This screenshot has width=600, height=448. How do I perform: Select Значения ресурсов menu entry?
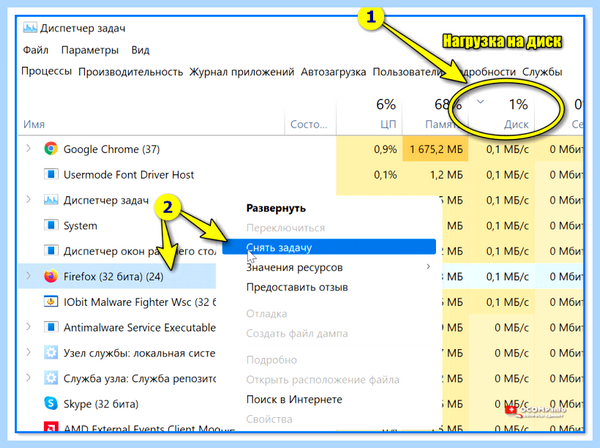pyautogui.click(x=294, y=267)
